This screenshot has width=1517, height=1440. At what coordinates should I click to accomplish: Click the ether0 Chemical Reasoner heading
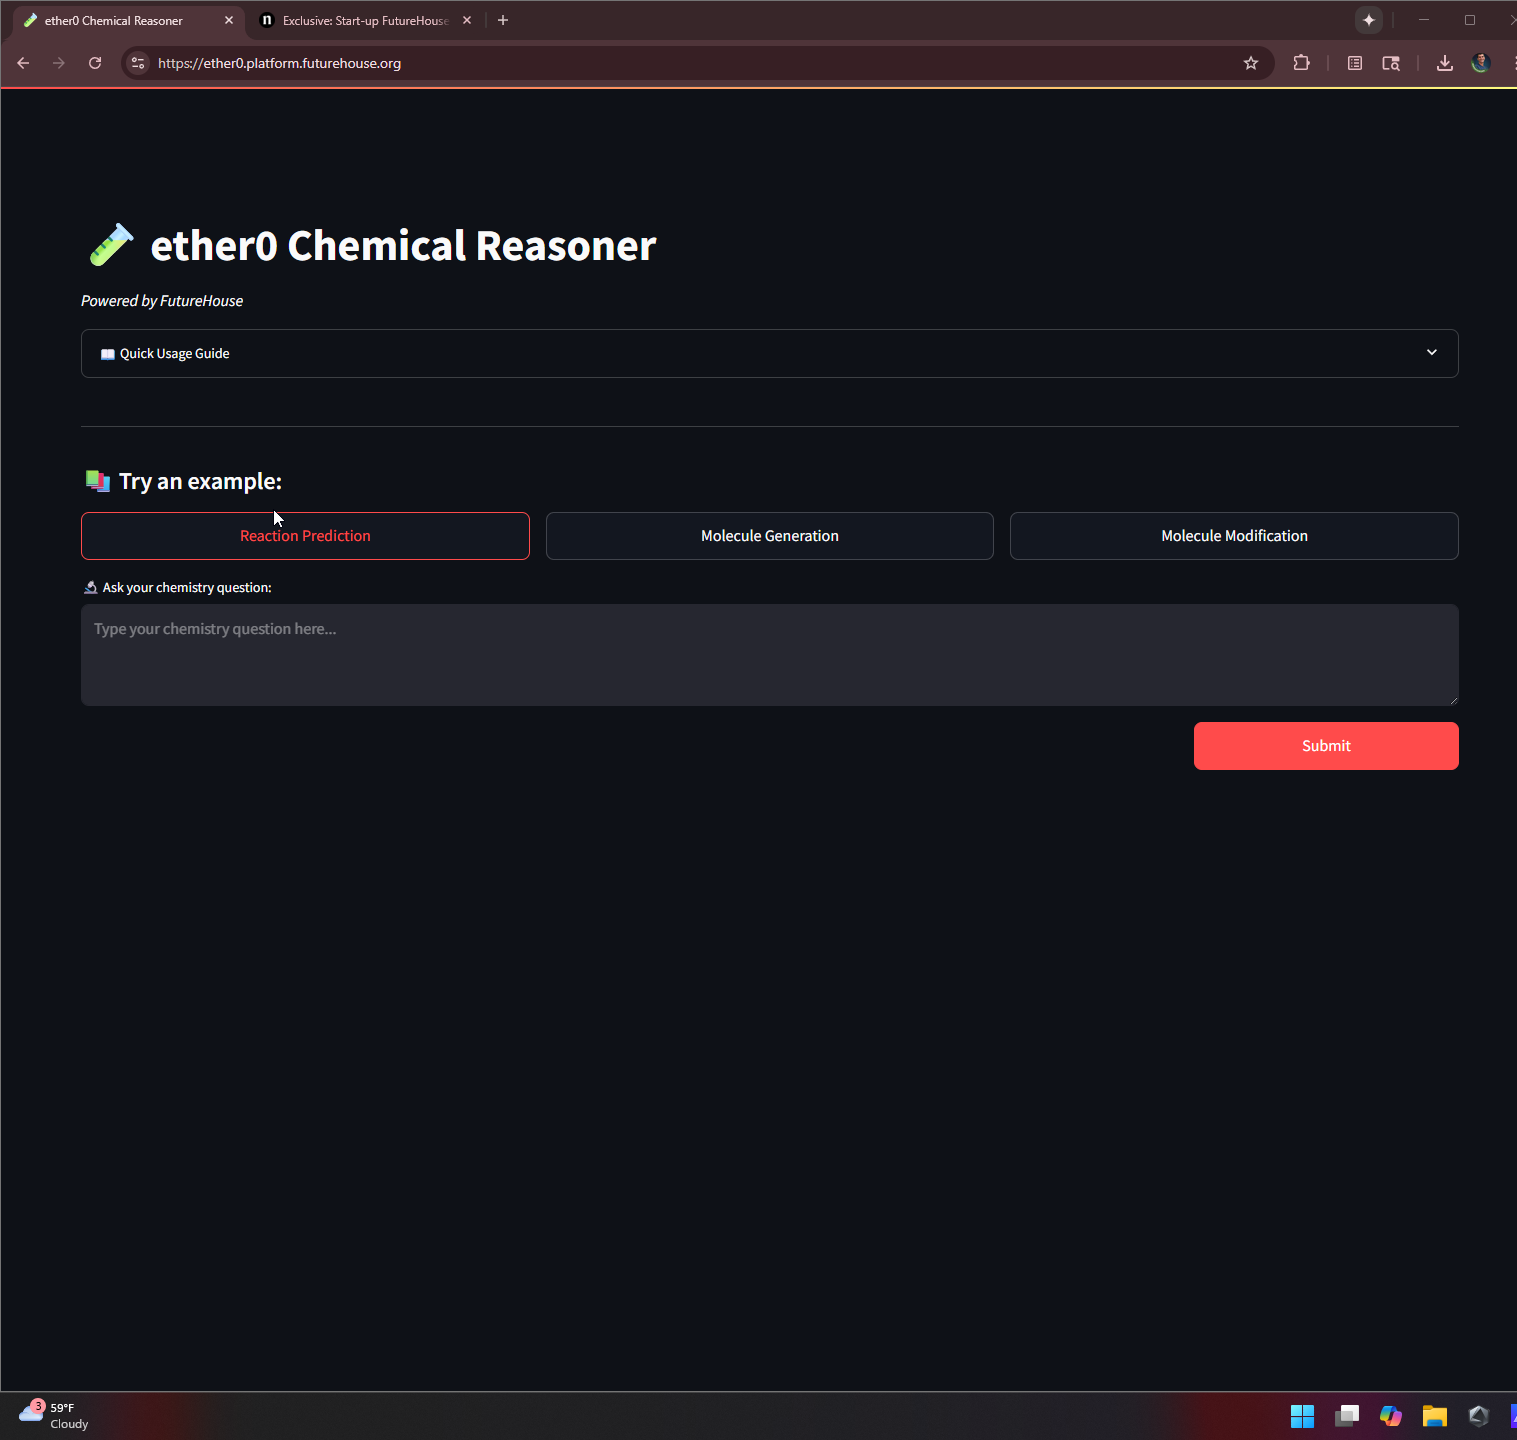pyautogui.click(x=403, y=246)
